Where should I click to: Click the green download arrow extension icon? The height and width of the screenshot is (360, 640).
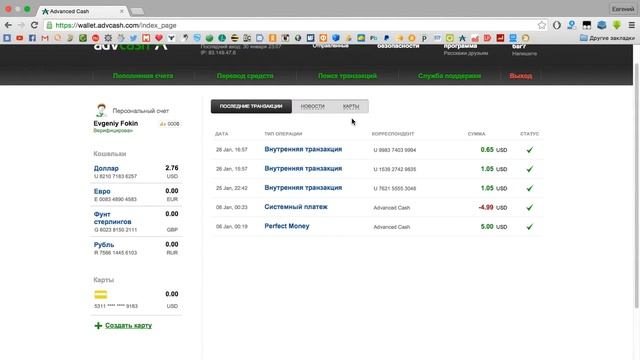616,25
